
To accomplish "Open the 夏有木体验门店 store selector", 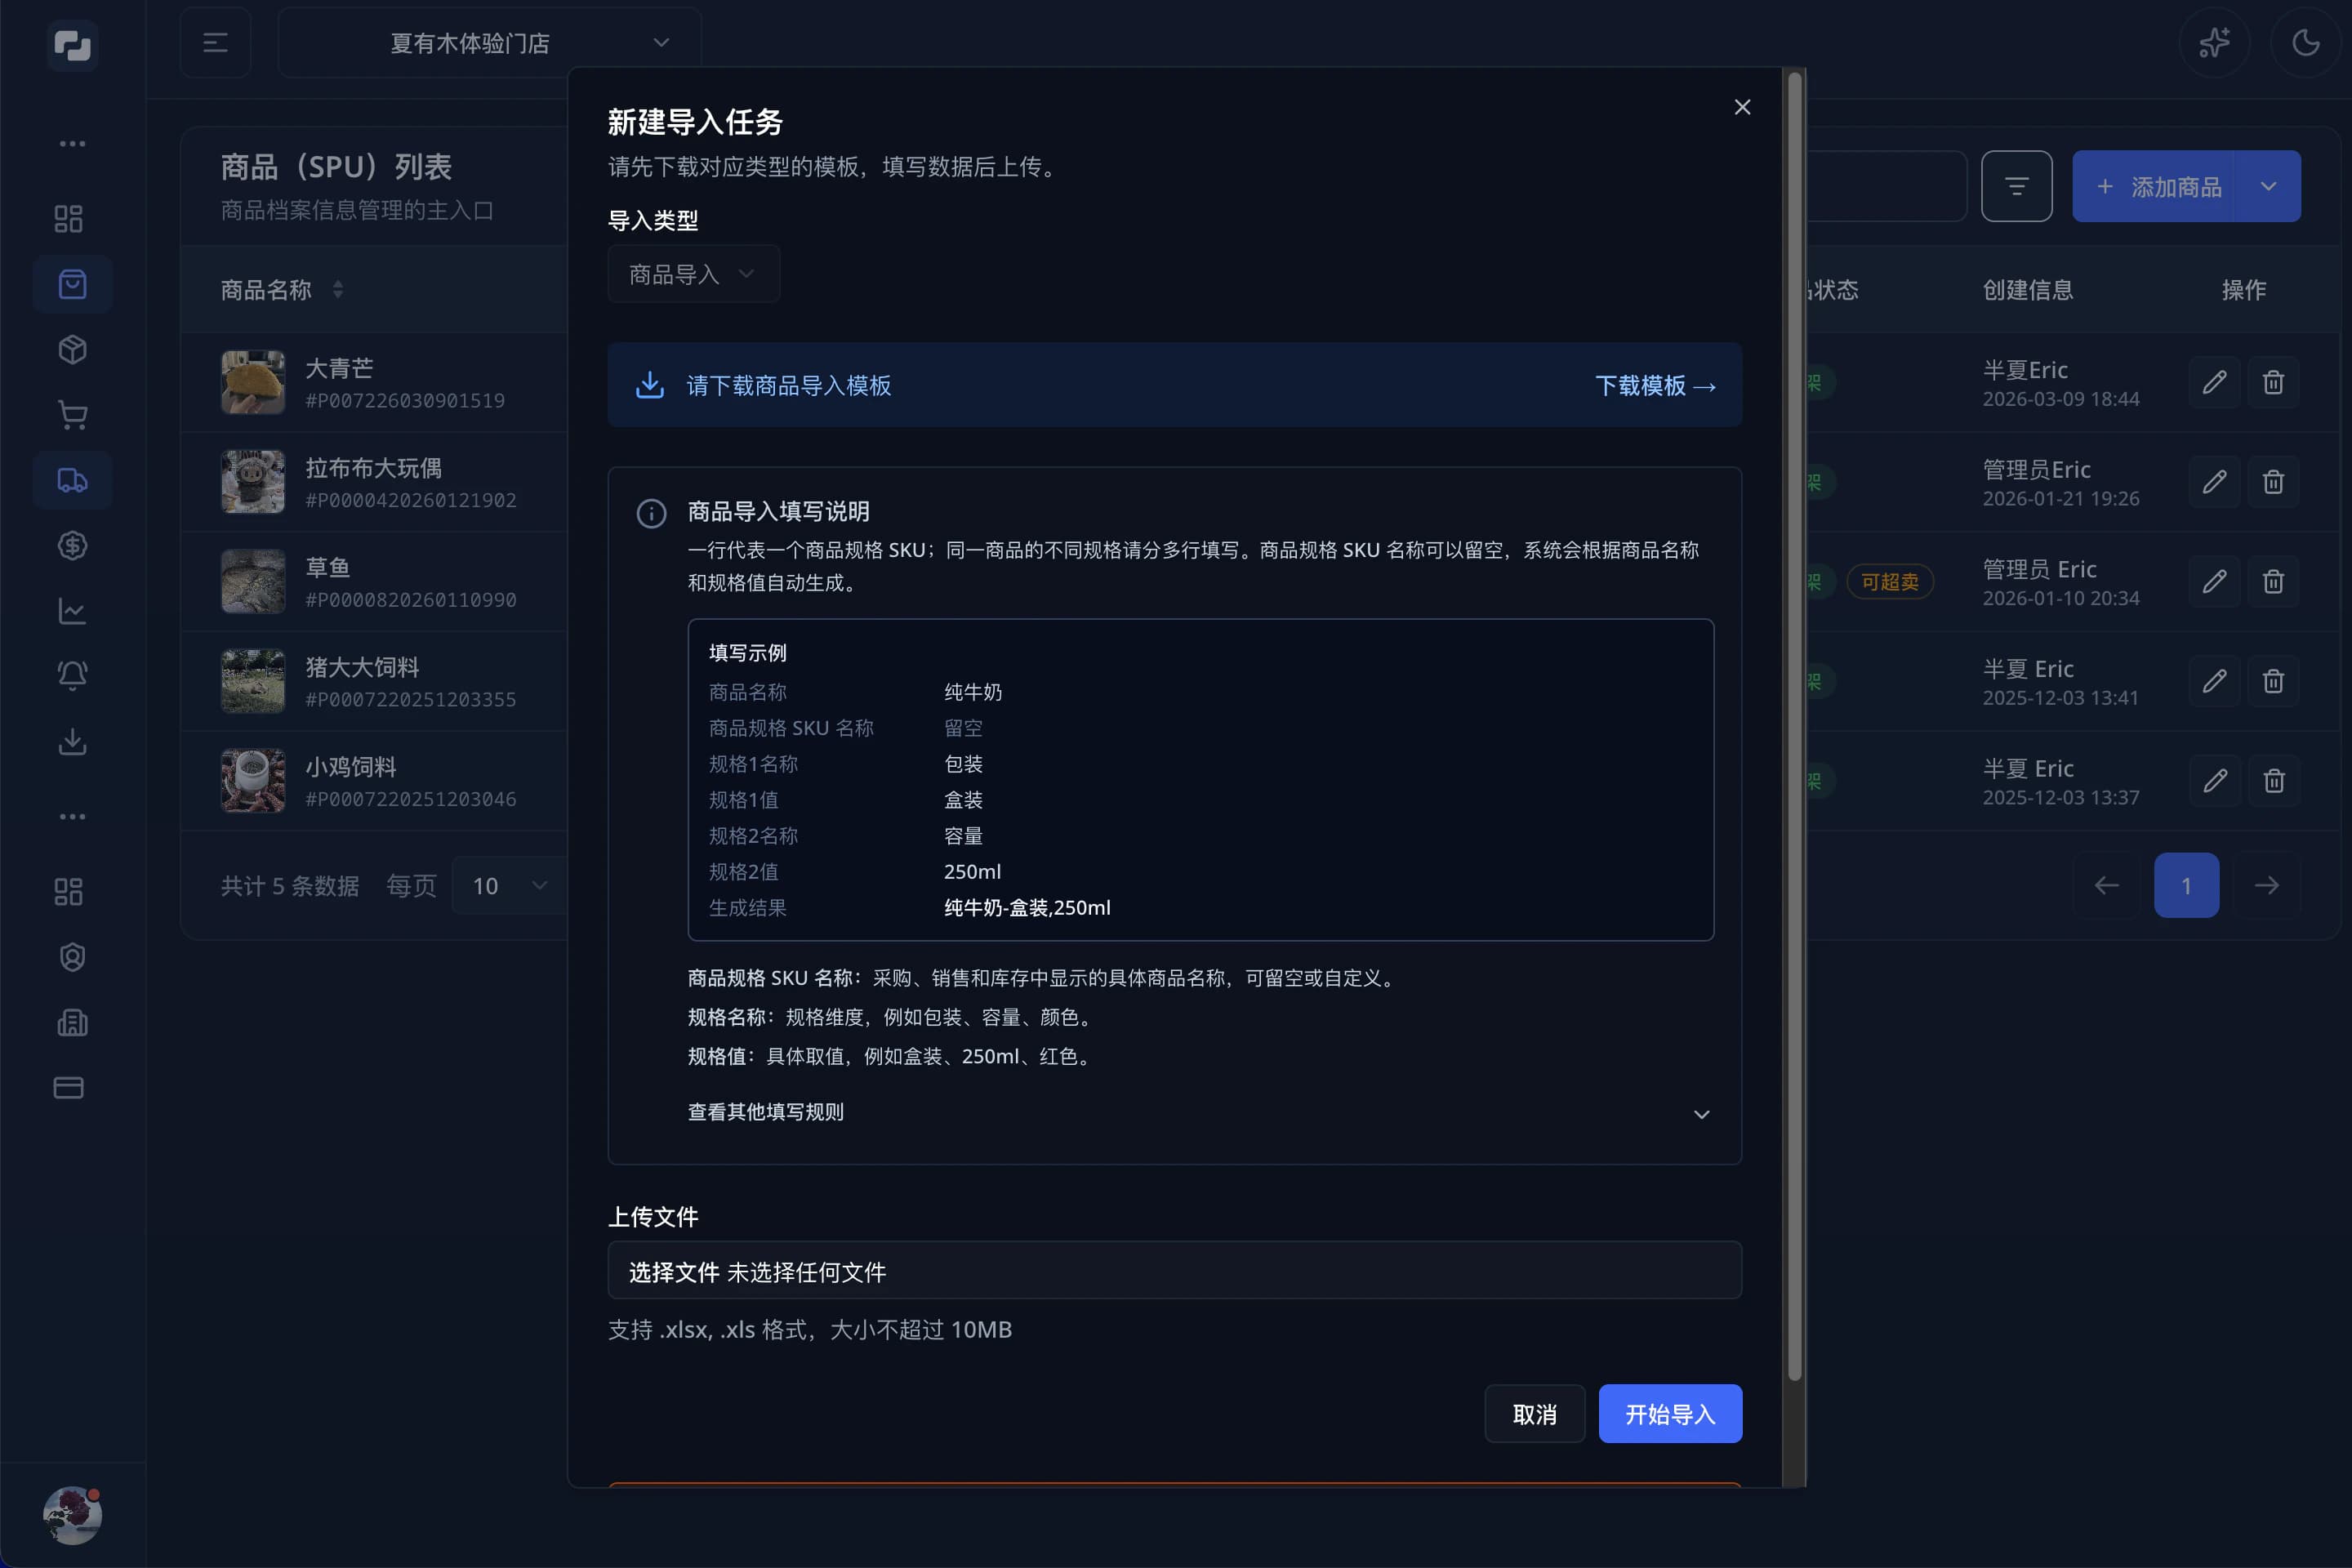I will point(489,43).
